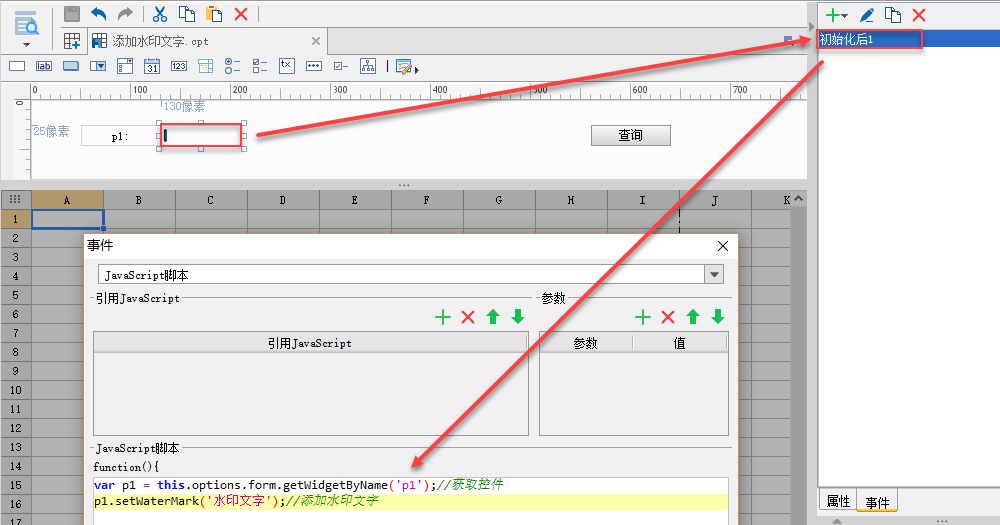Cut the selection with the scissors icon
Screen dimensions: 1000x525
click(159, 13)
